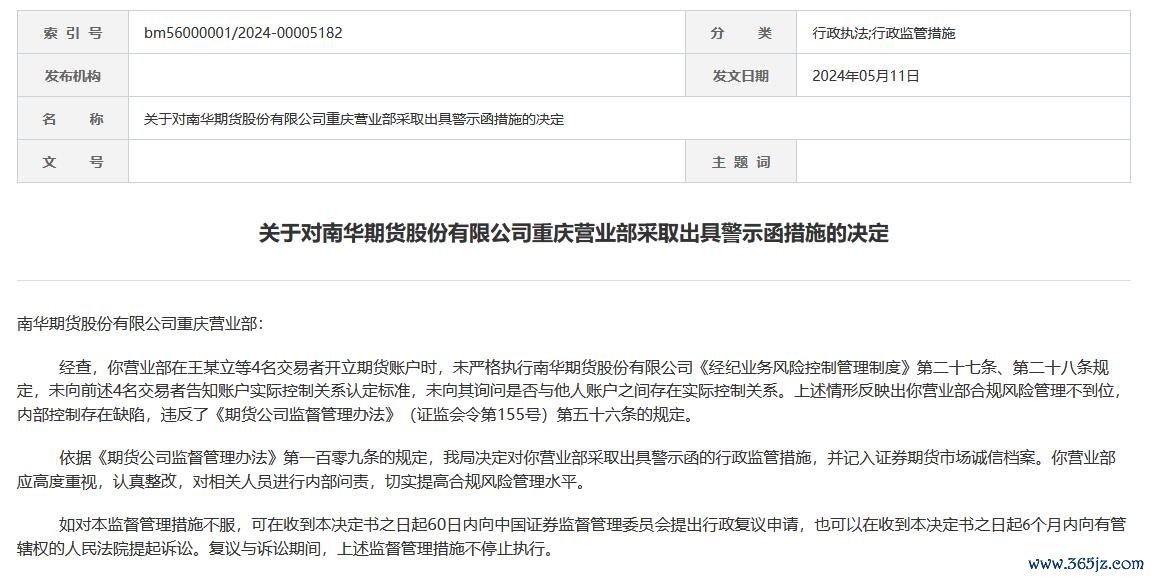Click the salutation line 南华期货股份有限公司重庆营业部：
The image size is (1151, 579).
point(139,325)
